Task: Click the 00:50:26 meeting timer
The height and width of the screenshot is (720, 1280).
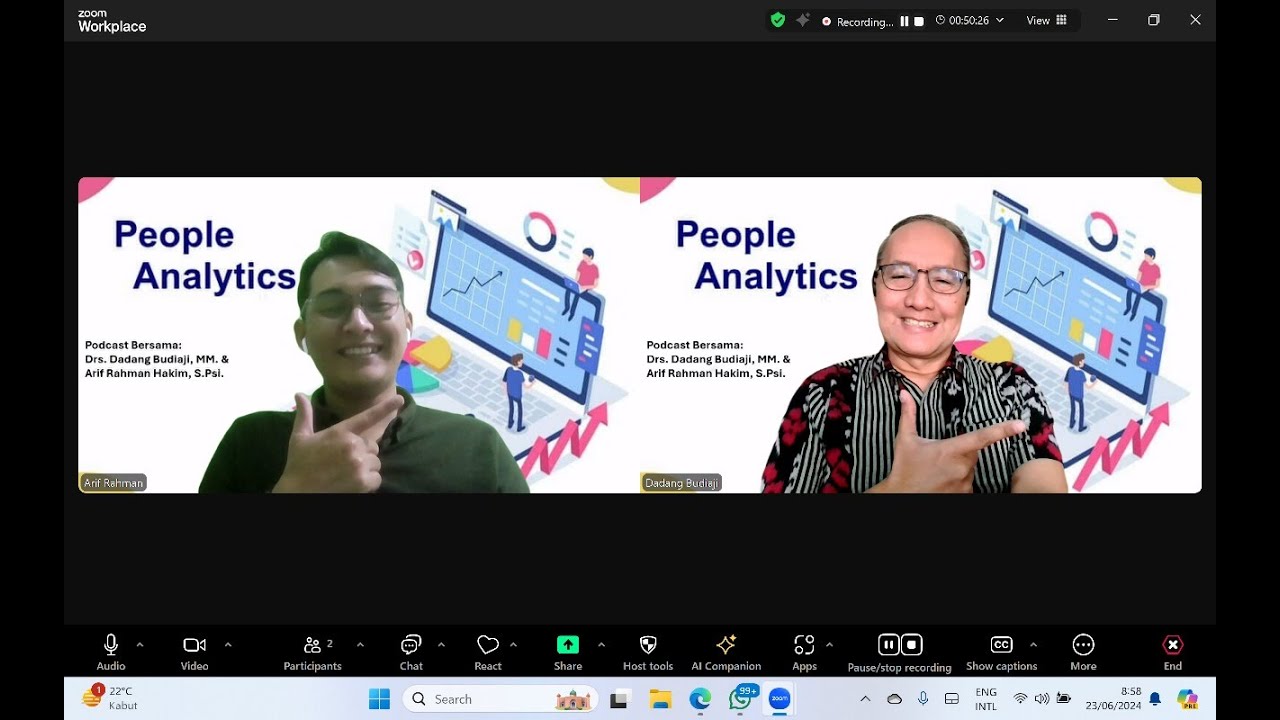Action: click(x=969, y=20)
